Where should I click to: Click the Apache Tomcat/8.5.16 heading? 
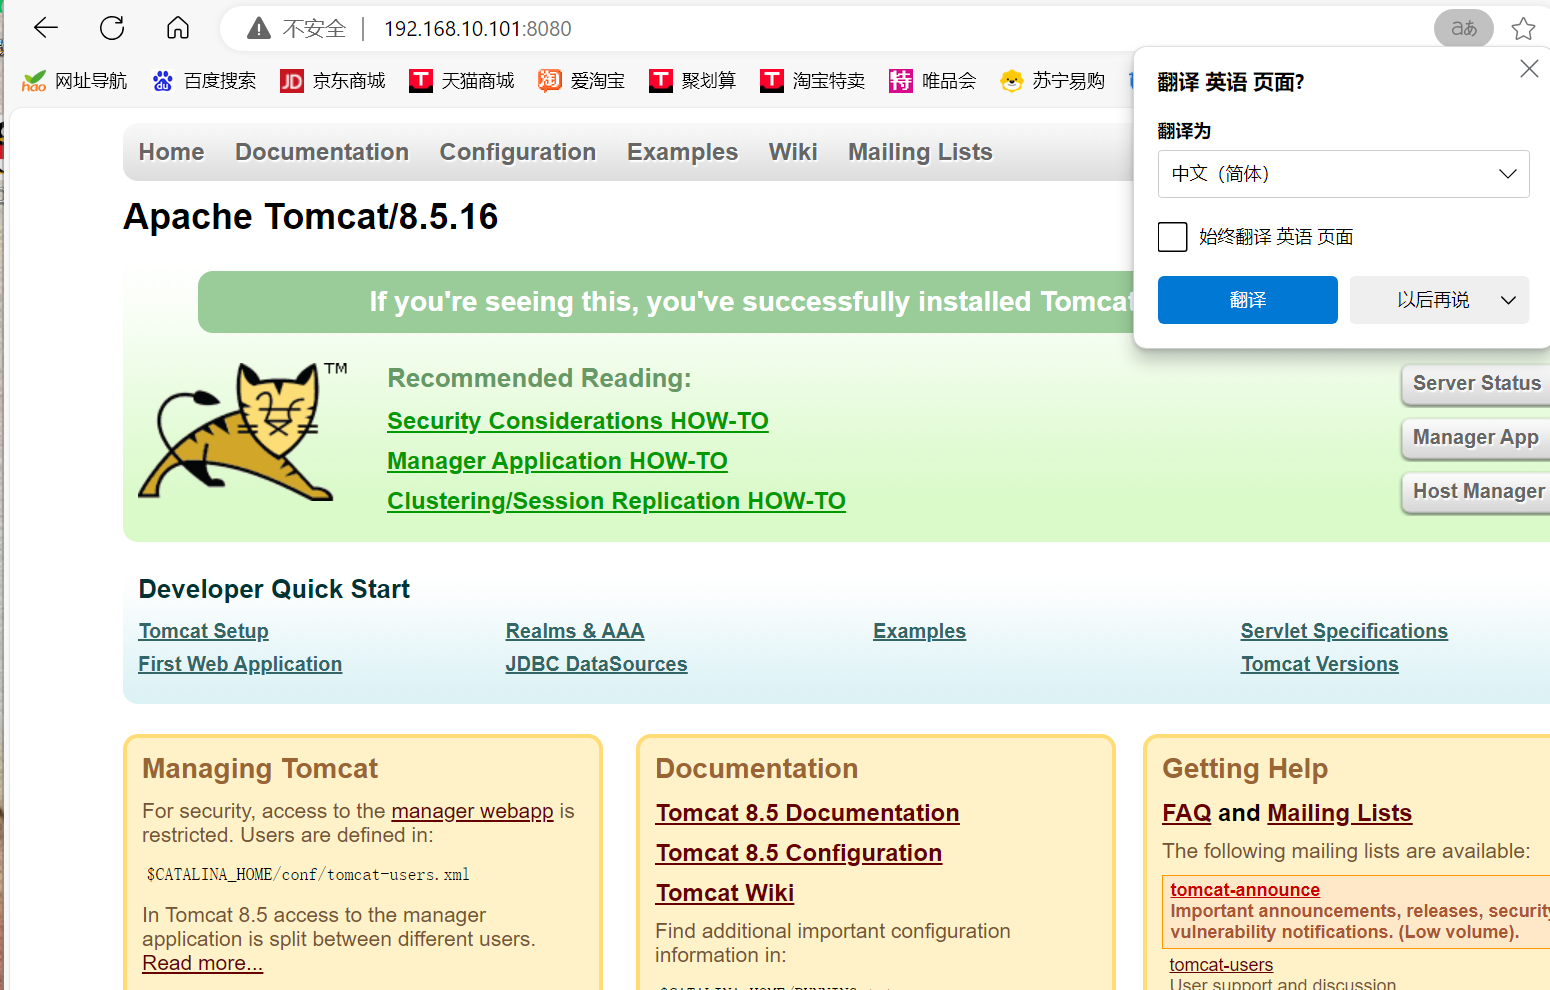(310, 217)
